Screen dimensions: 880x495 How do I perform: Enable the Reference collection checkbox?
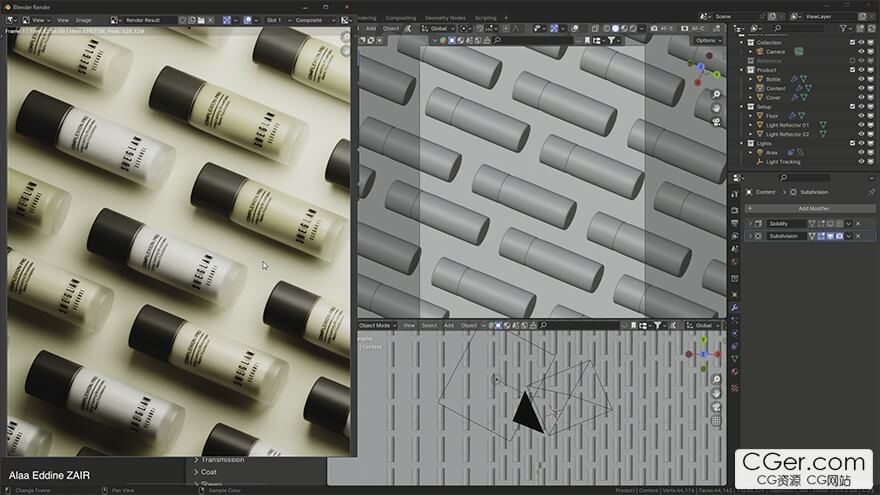pos(852,61)
